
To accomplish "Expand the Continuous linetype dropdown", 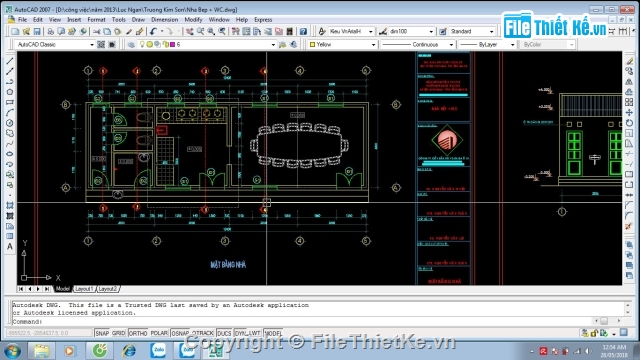I will [x=418, y=44].
